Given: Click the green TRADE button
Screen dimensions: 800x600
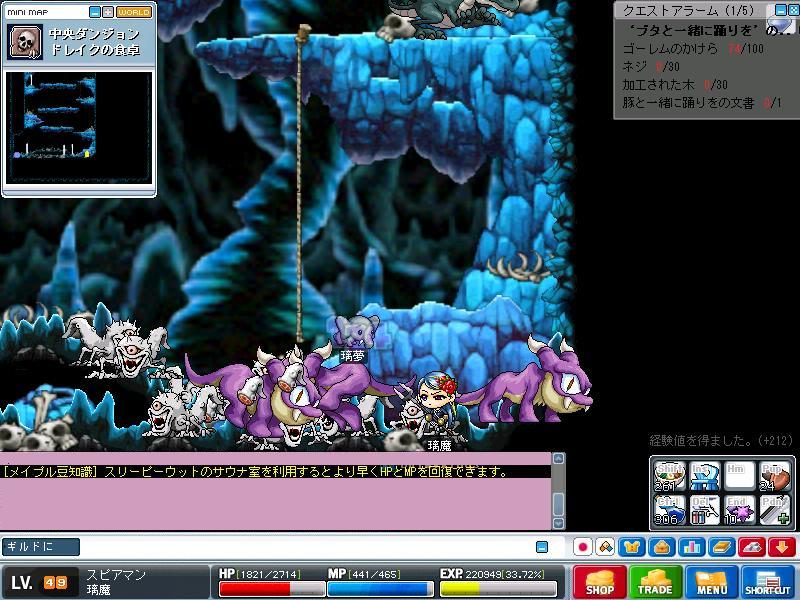Looking at the screenshot, I should pyautogui.click(x=655, y=582).
